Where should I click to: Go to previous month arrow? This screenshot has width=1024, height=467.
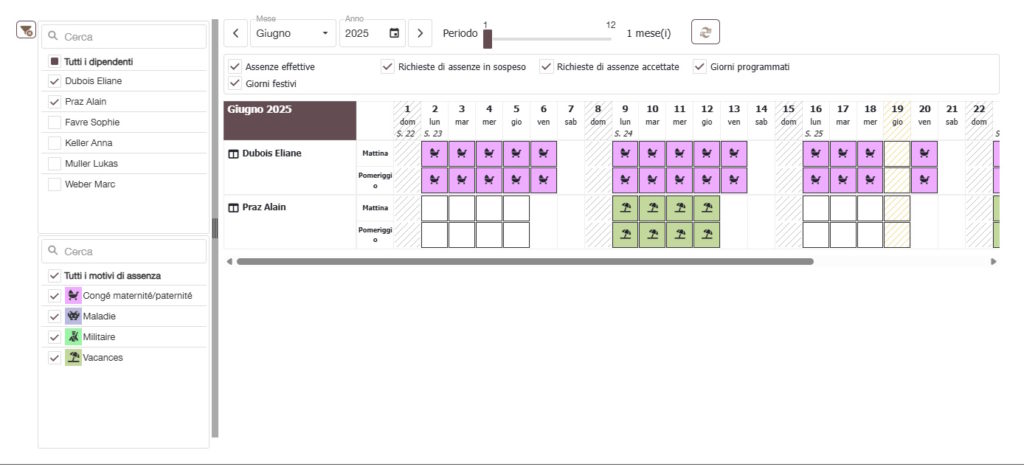click(x=235, y=33)
